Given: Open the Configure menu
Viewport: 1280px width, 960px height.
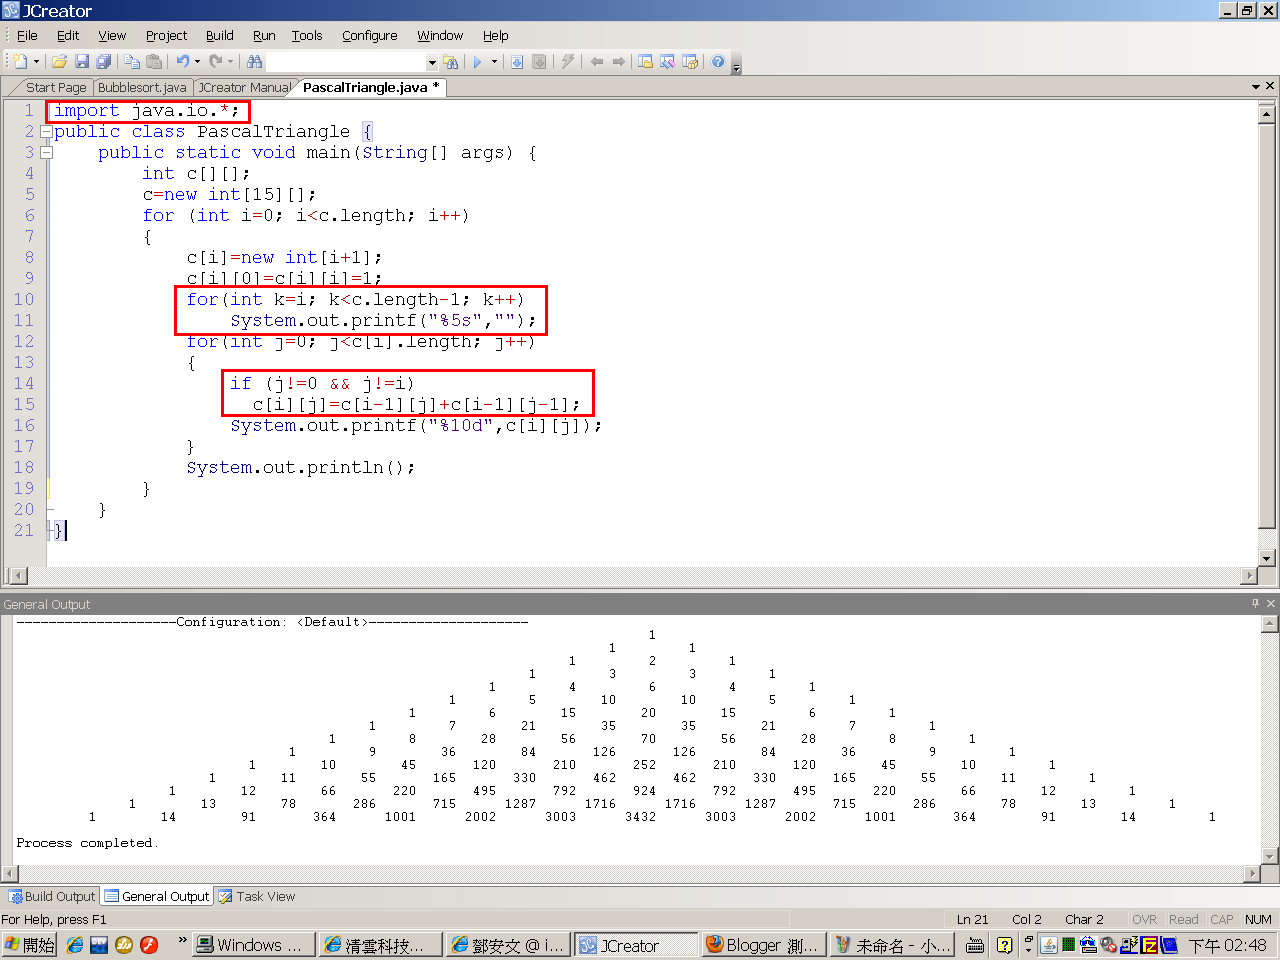Looking at the screenshot, I should tap(369, 35).
